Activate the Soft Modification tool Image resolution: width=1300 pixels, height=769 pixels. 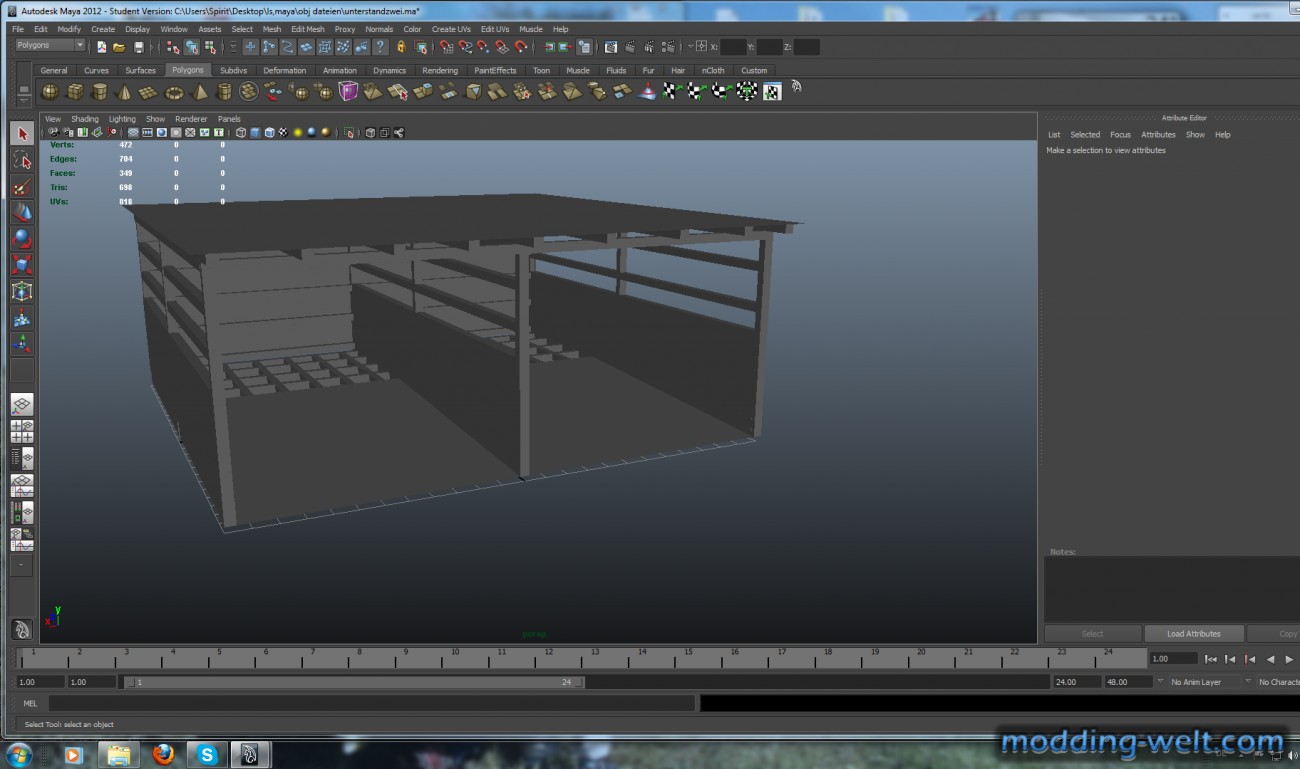(22, 319)
